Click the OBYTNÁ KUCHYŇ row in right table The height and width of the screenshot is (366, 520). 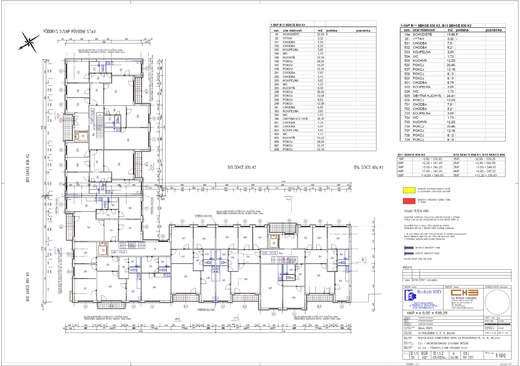pos(453,96)
